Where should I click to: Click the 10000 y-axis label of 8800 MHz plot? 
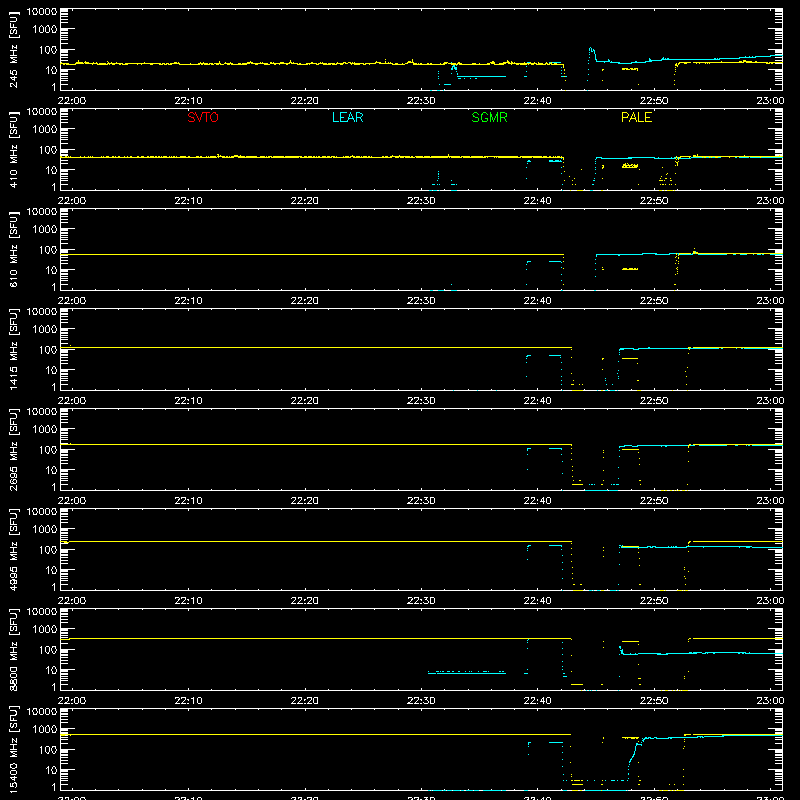pos(42,612)
